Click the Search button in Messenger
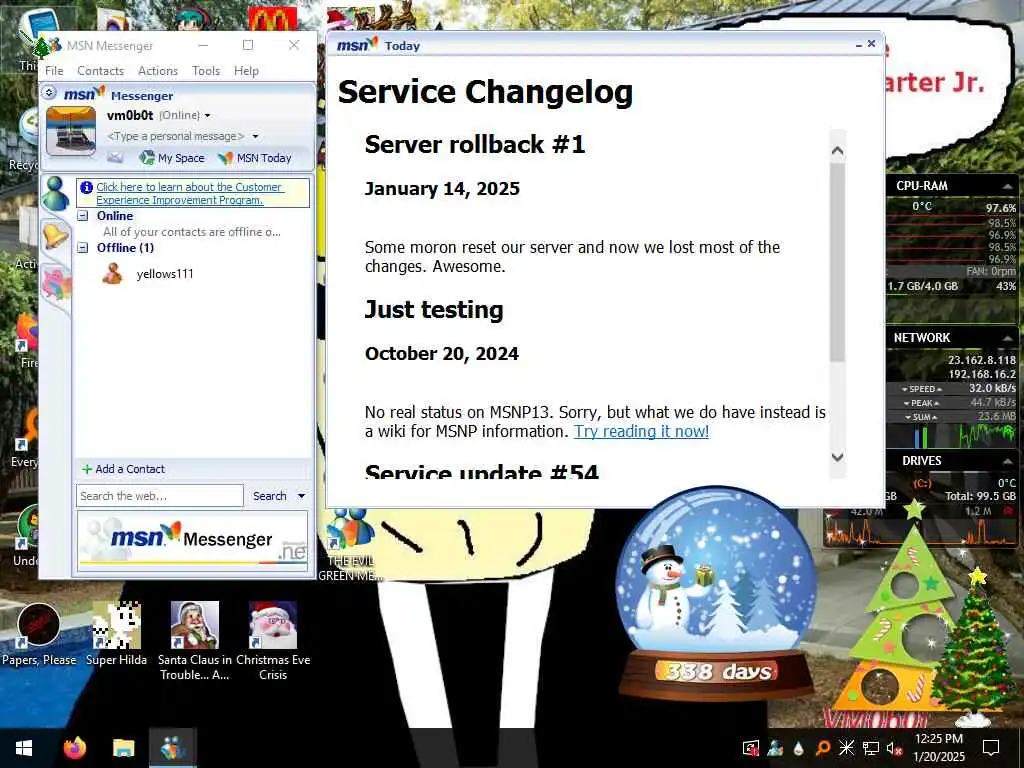This screenshot has height=768, width=1024. [x=270, y=496]
